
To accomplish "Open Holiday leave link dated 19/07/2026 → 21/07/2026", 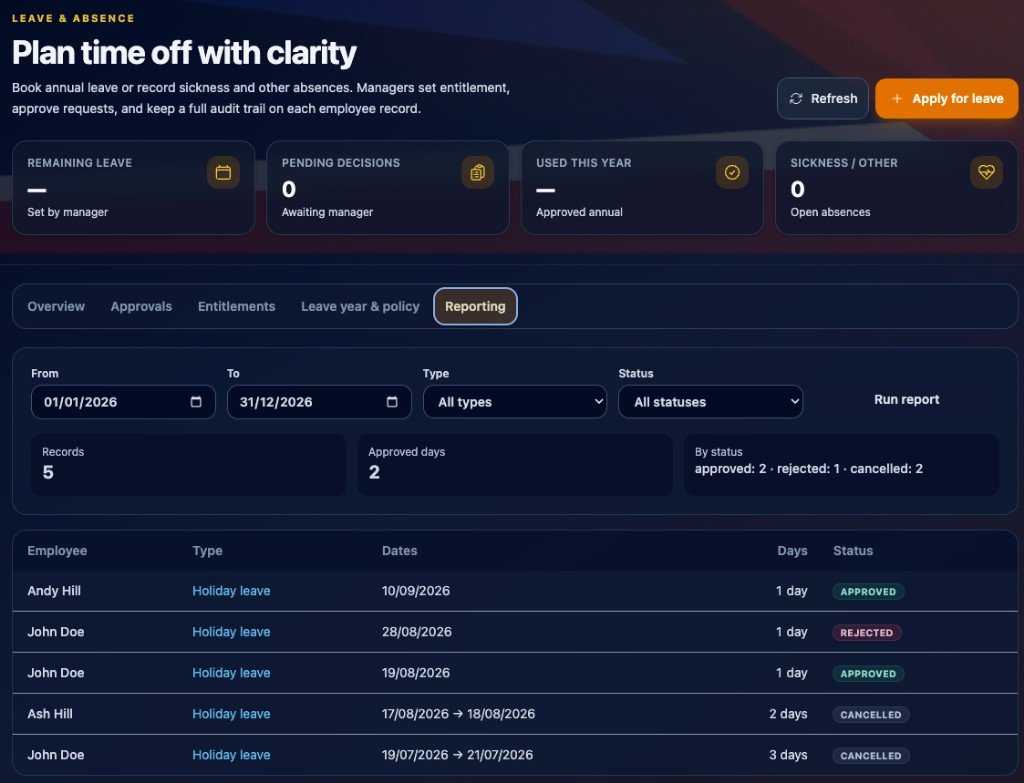I will pos(231,755).
